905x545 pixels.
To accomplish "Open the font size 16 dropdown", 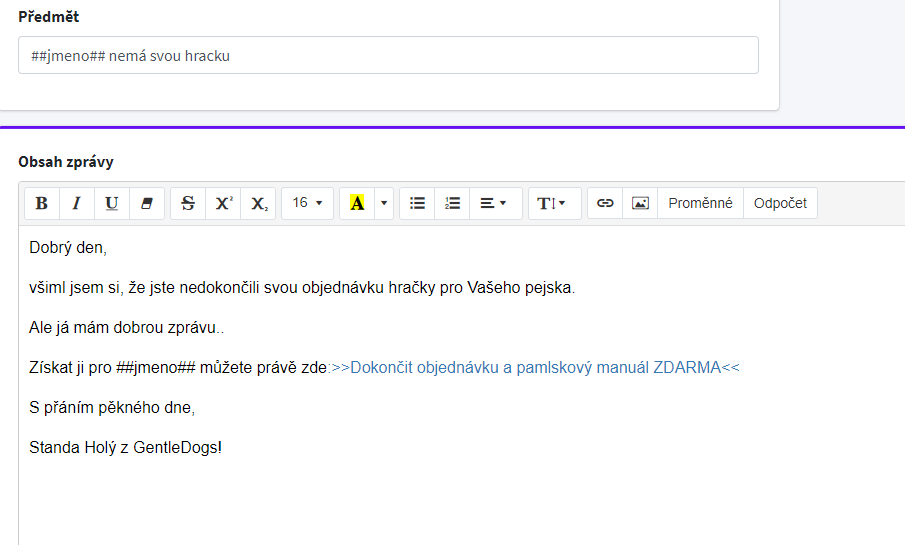I will [308, 203].
